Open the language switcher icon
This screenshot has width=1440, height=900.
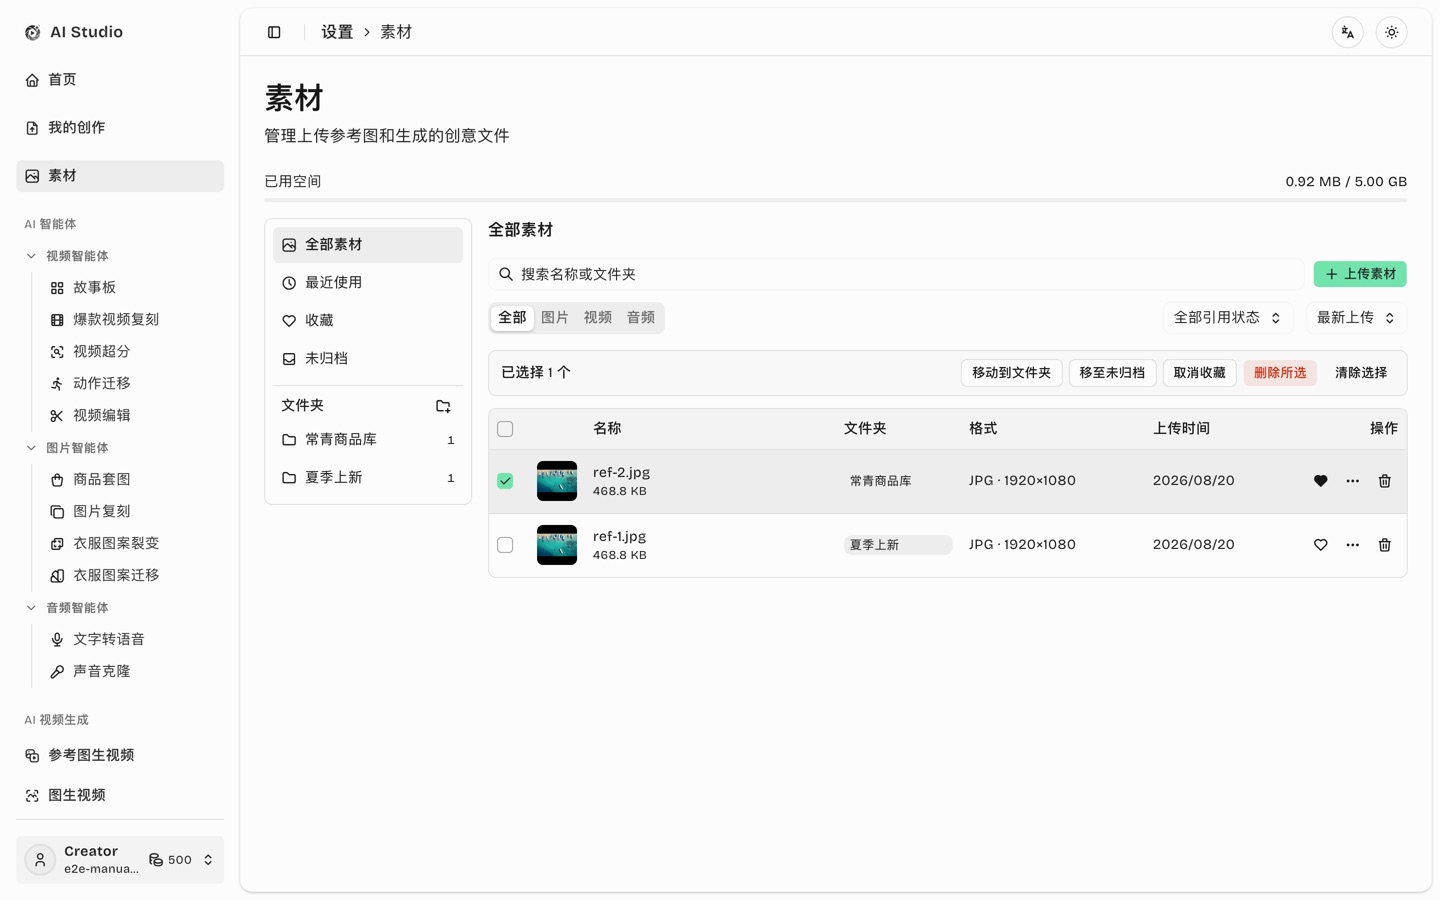coord(1347,32)
